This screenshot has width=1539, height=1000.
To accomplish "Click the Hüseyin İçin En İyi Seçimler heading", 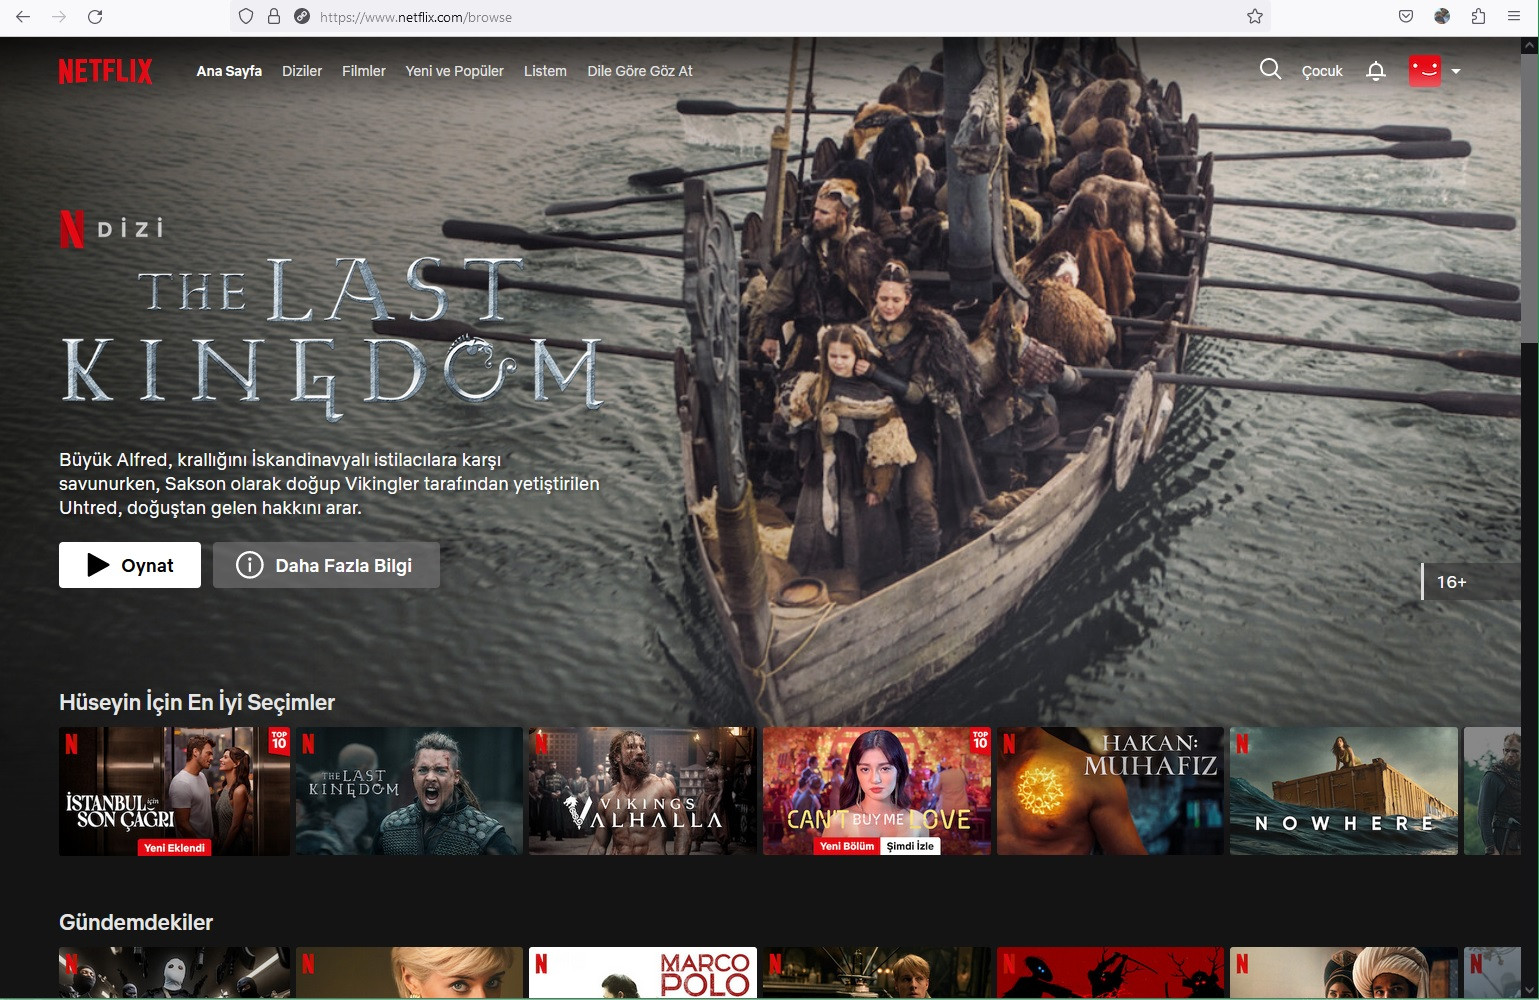I will click(197, 702).
